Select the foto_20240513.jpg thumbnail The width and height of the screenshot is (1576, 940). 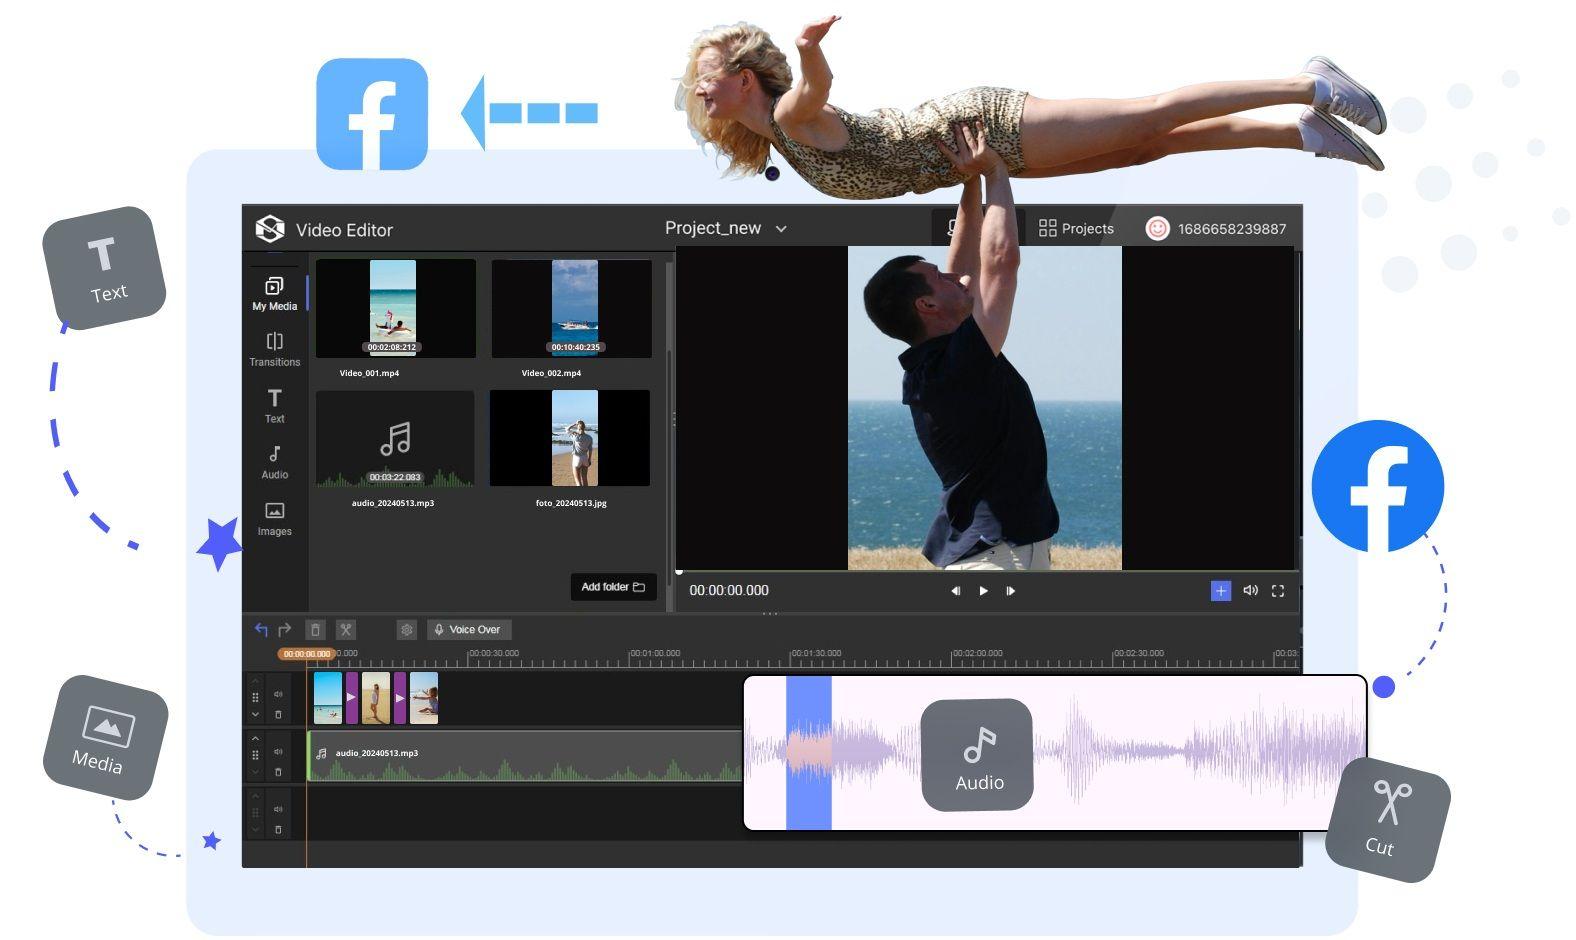pyautogui.click(x=570, y=438)
